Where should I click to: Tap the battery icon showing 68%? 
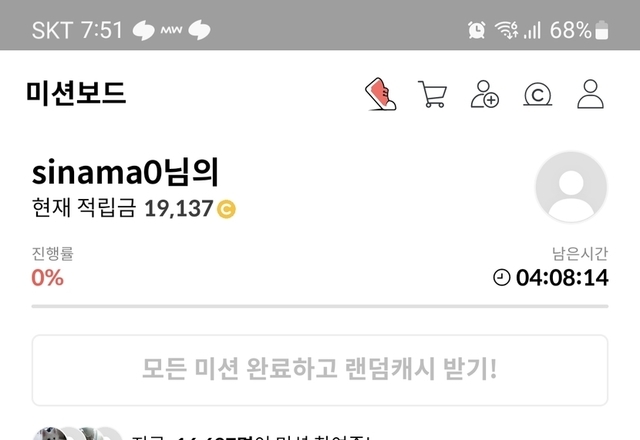click(602, 30)
